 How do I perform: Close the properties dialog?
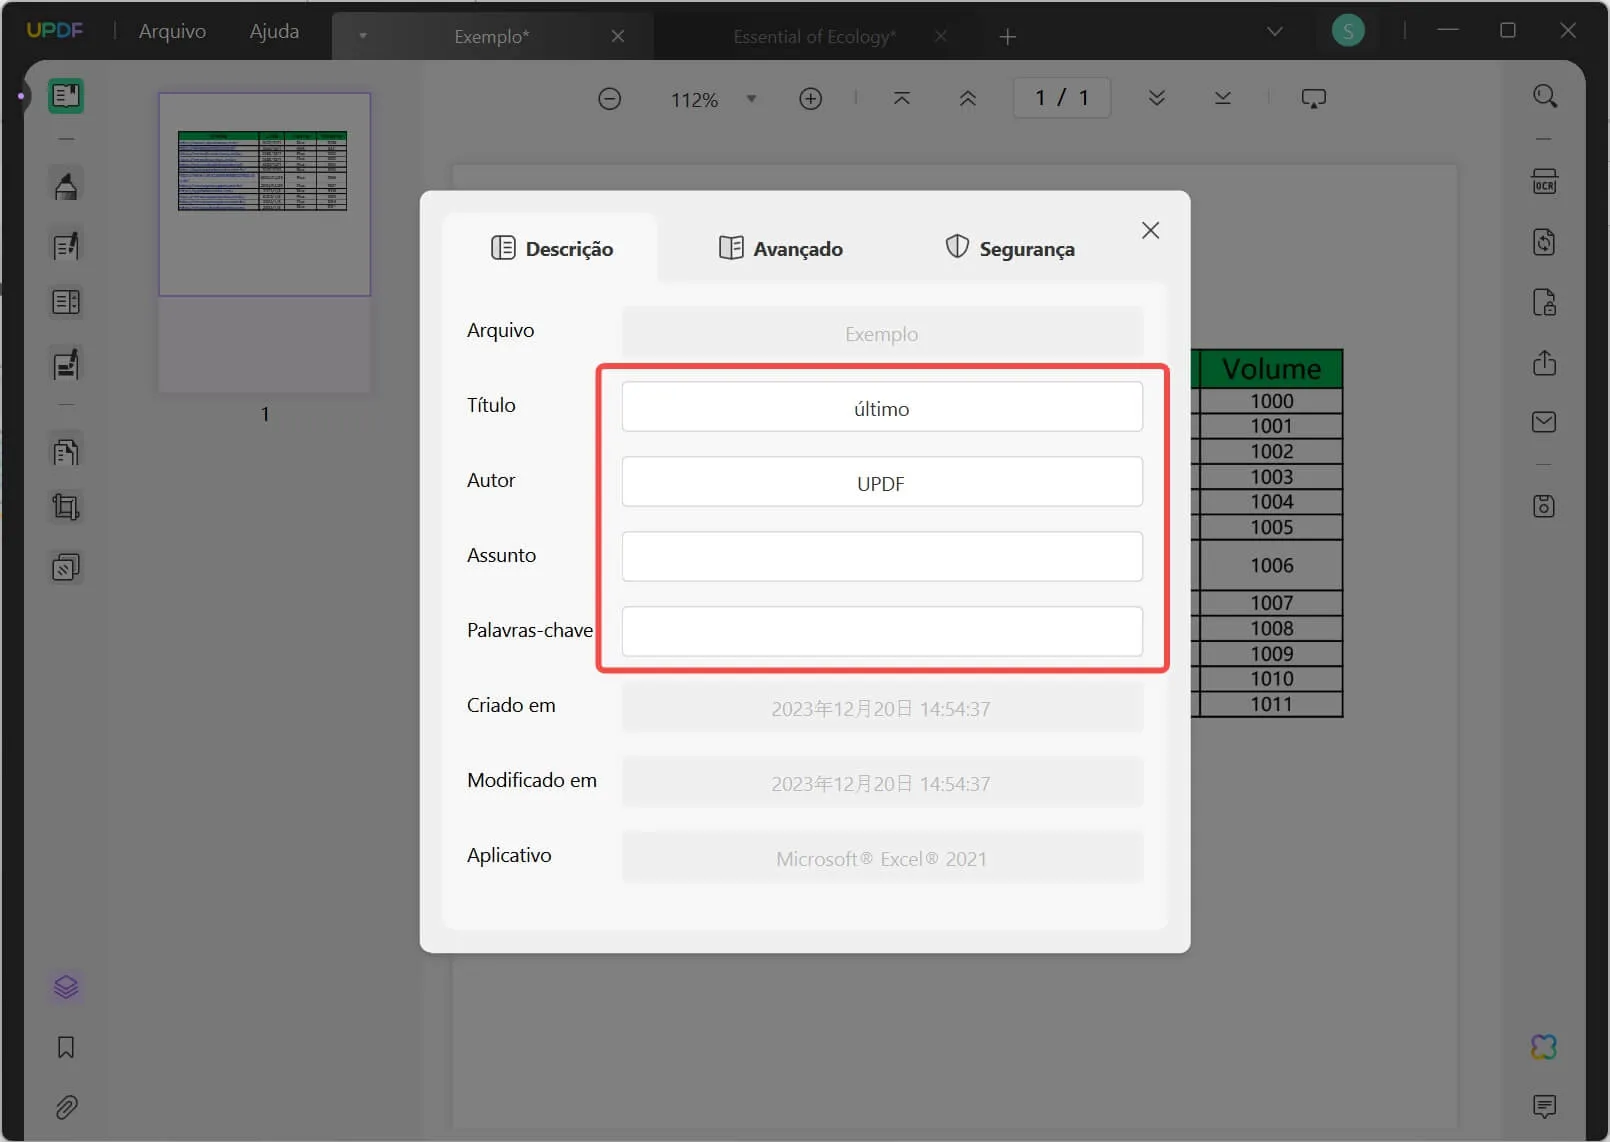click(1151, 231)
